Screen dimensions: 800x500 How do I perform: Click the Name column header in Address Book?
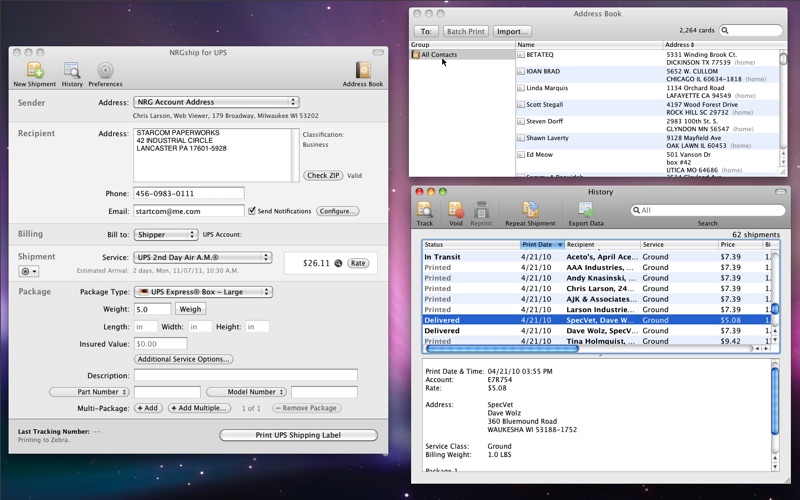pyautogui.click(x=589, y=45)
